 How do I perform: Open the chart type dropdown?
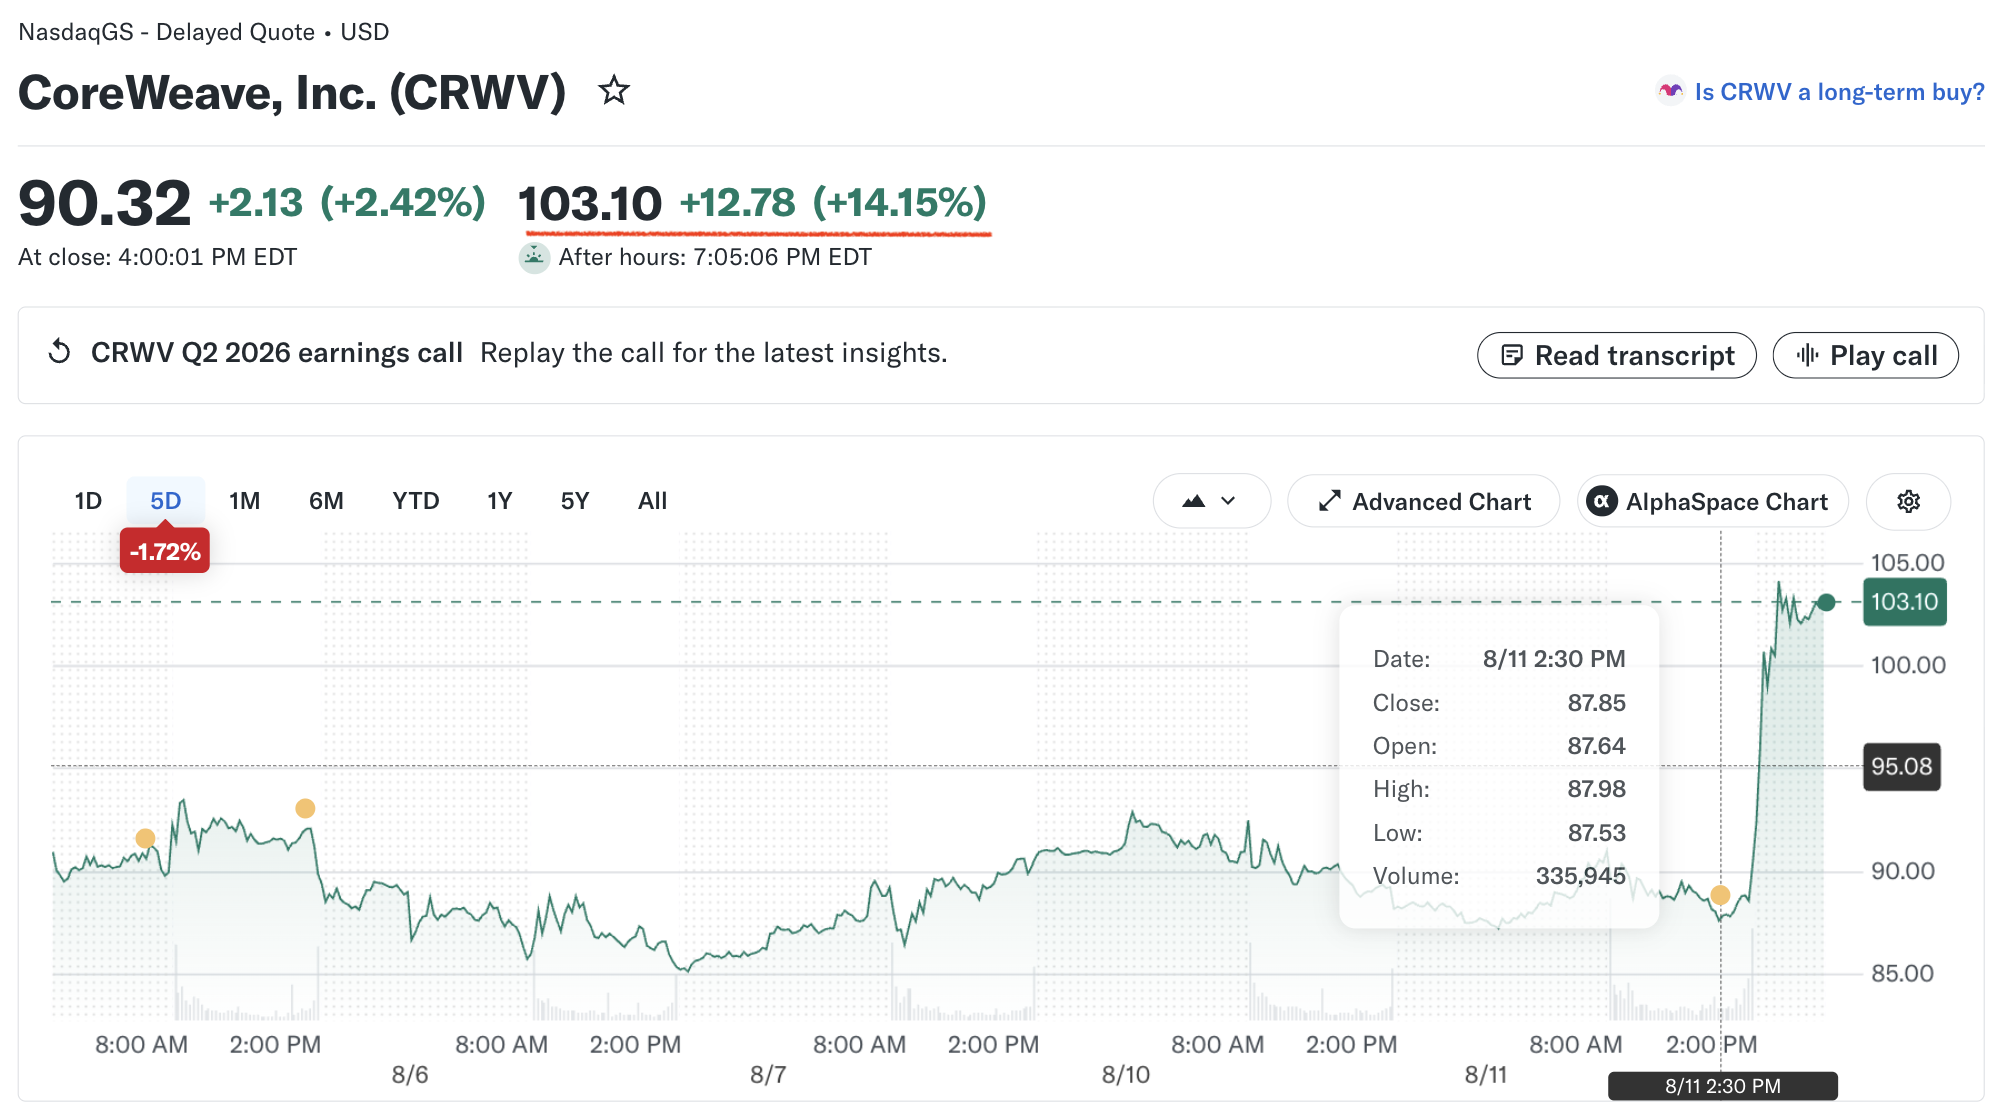pos(1211,501)
